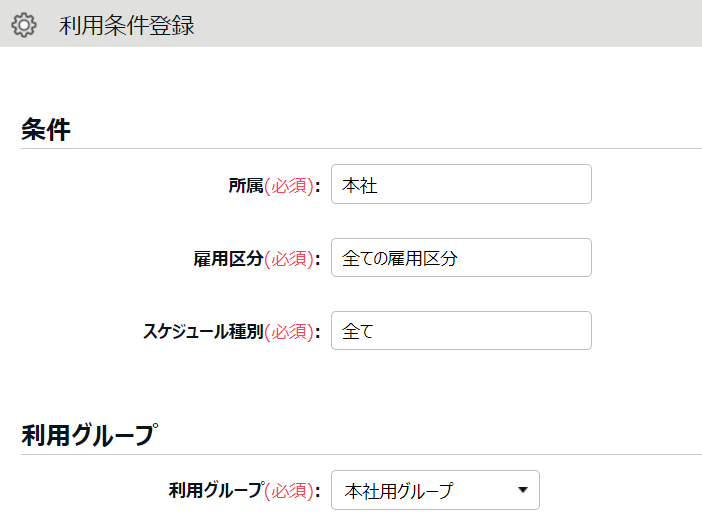702x531 pixels.
Task: Select the スケジュール種別 field showing 全て
Action: coord(461,330)
